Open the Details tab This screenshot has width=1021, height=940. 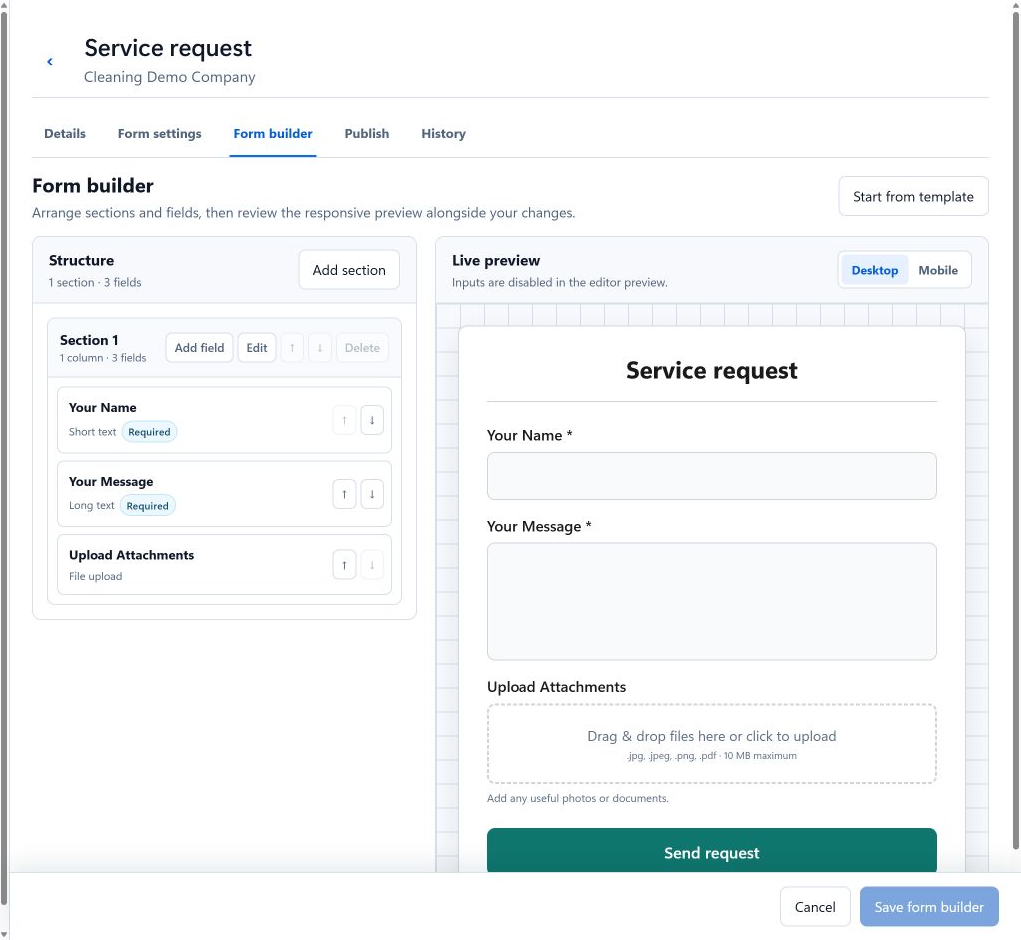tap(65, 133)
